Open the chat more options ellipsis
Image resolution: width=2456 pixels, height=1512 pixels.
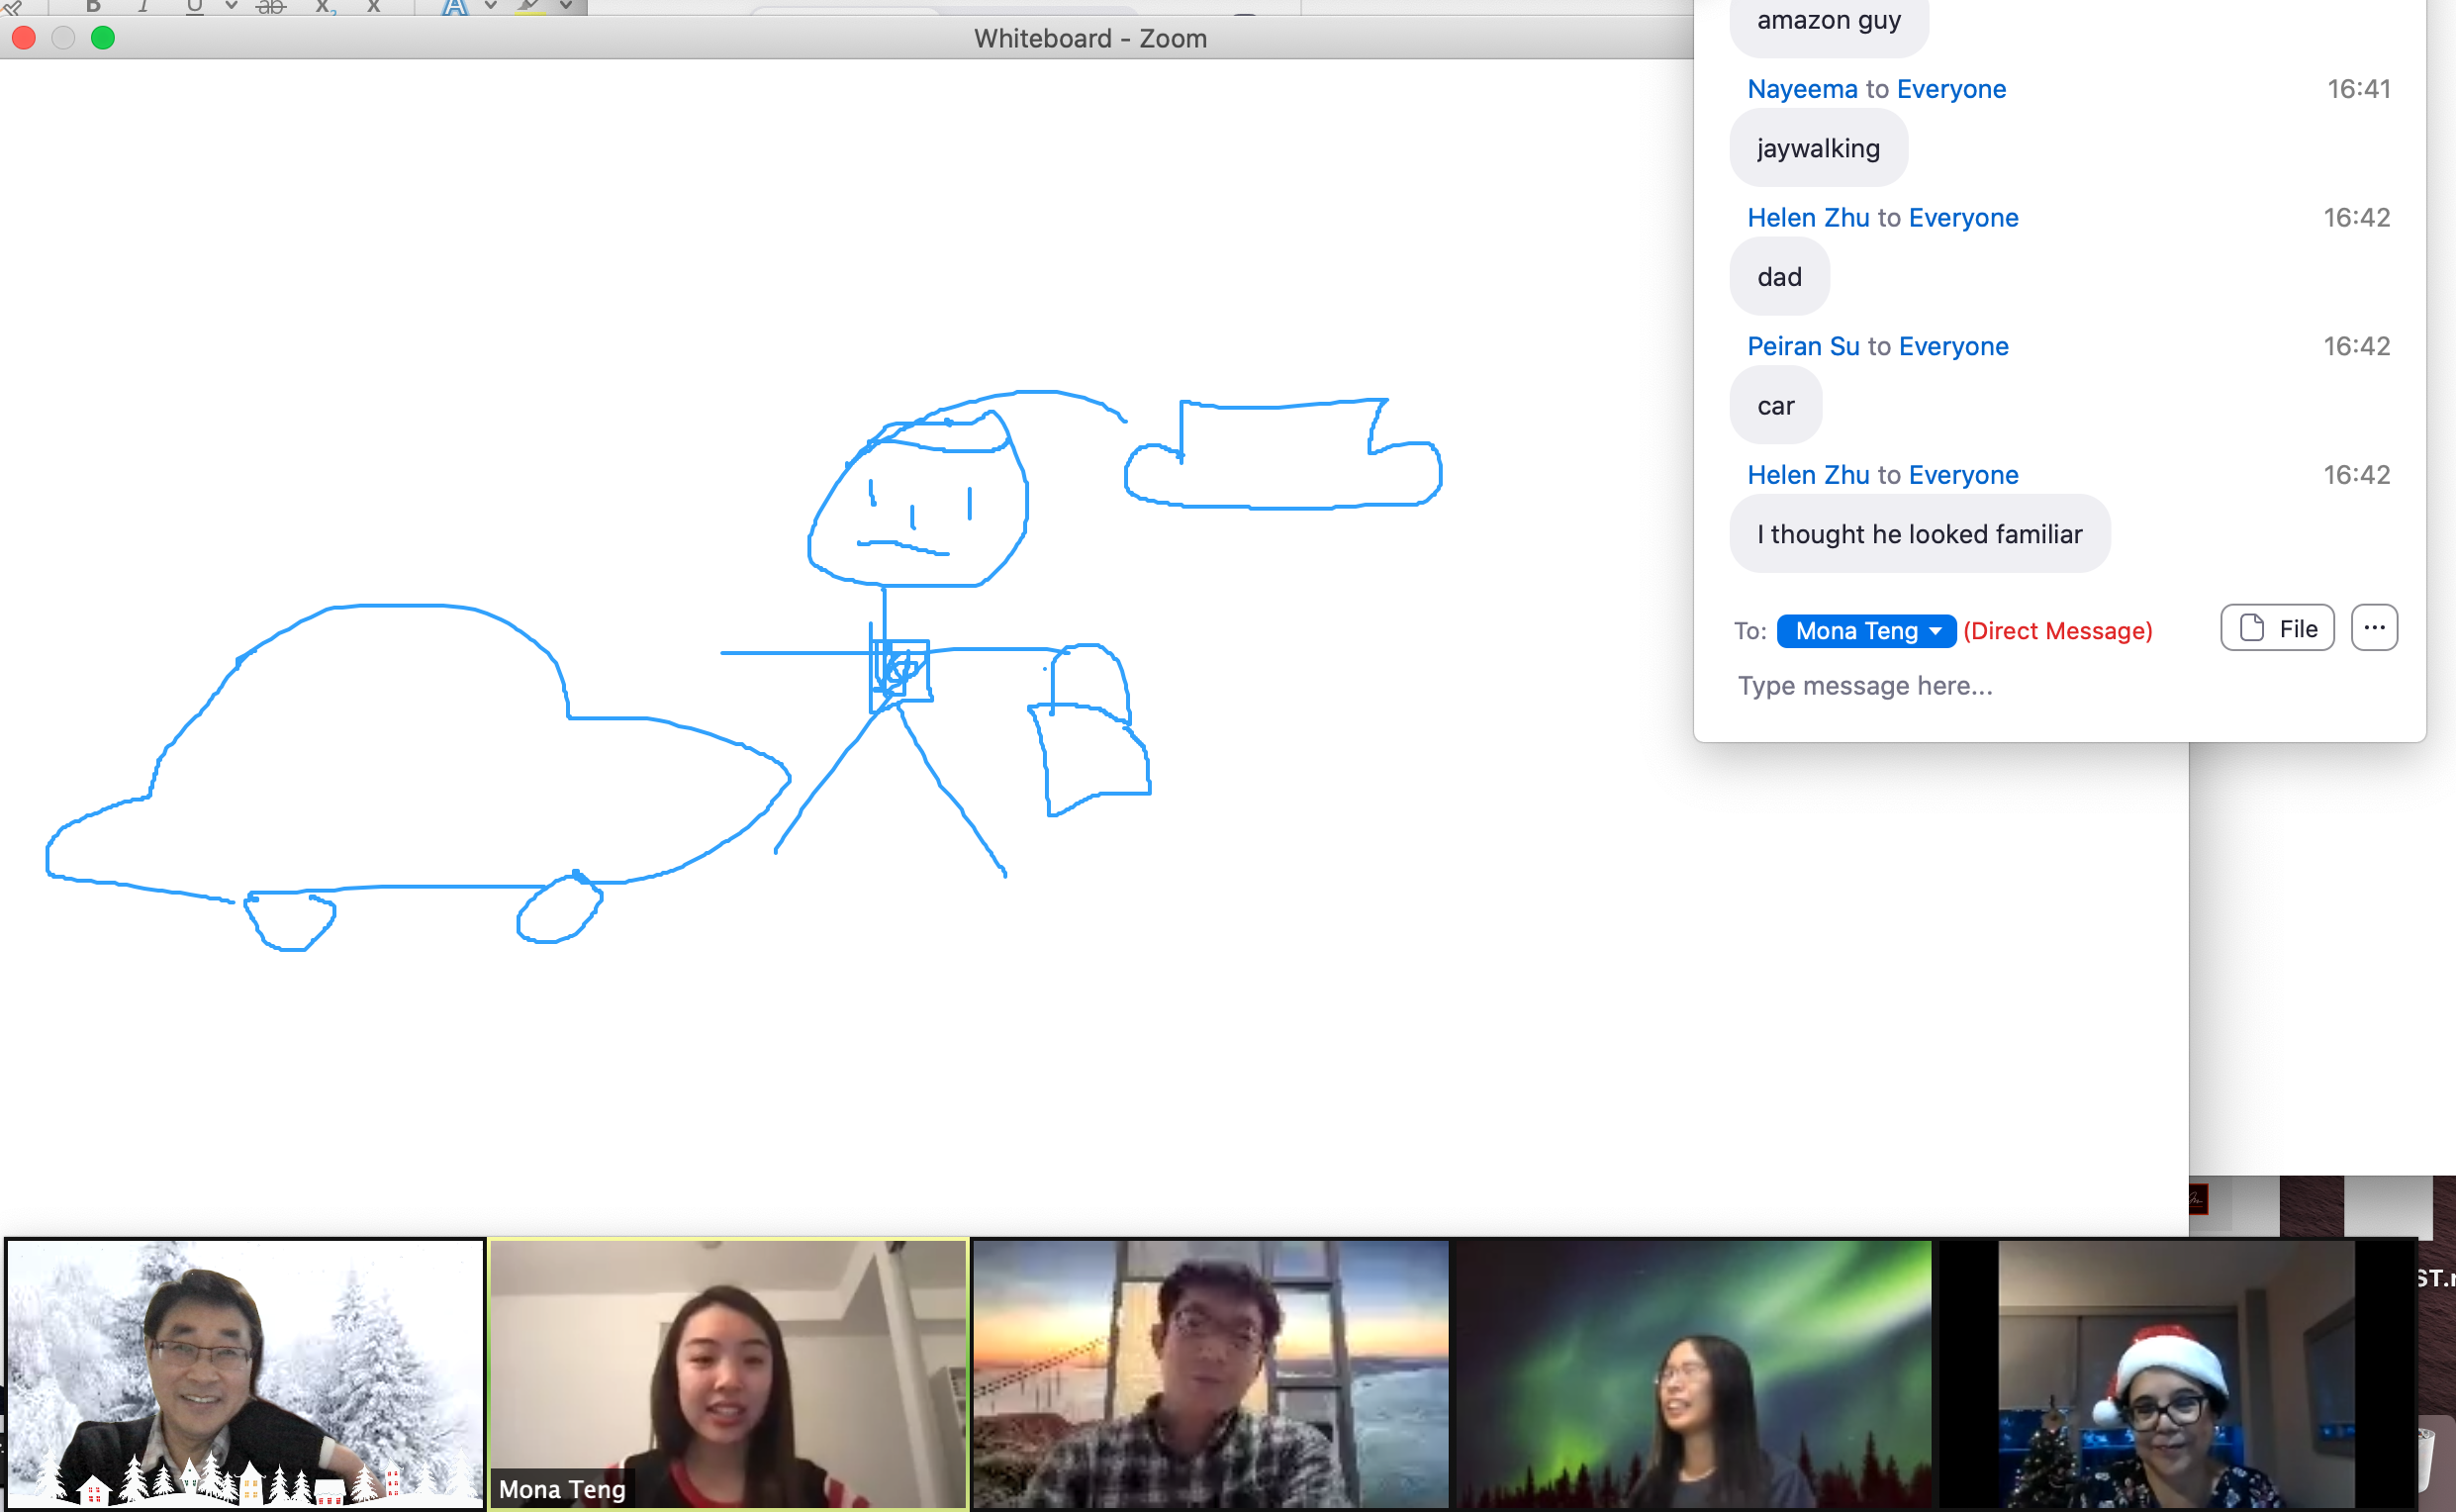(2373, 628)
